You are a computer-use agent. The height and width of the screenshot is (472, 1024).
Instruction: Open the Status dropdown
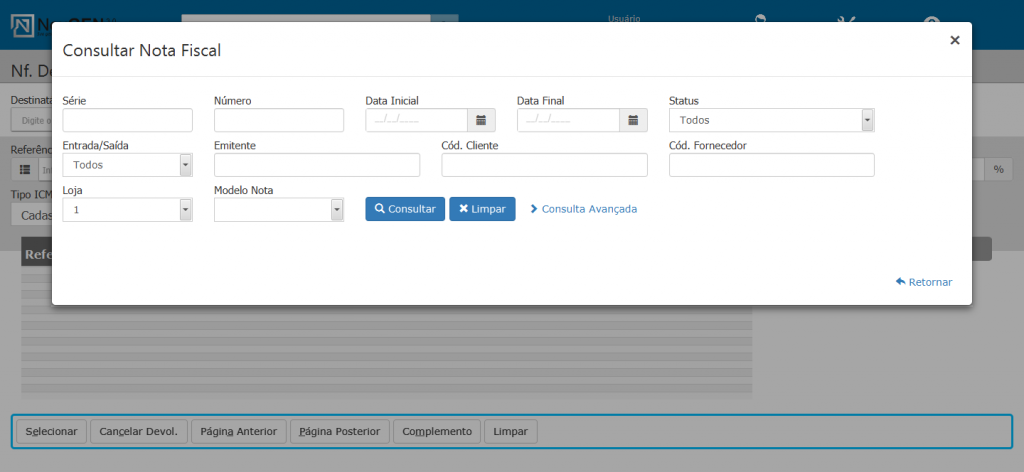771,120
